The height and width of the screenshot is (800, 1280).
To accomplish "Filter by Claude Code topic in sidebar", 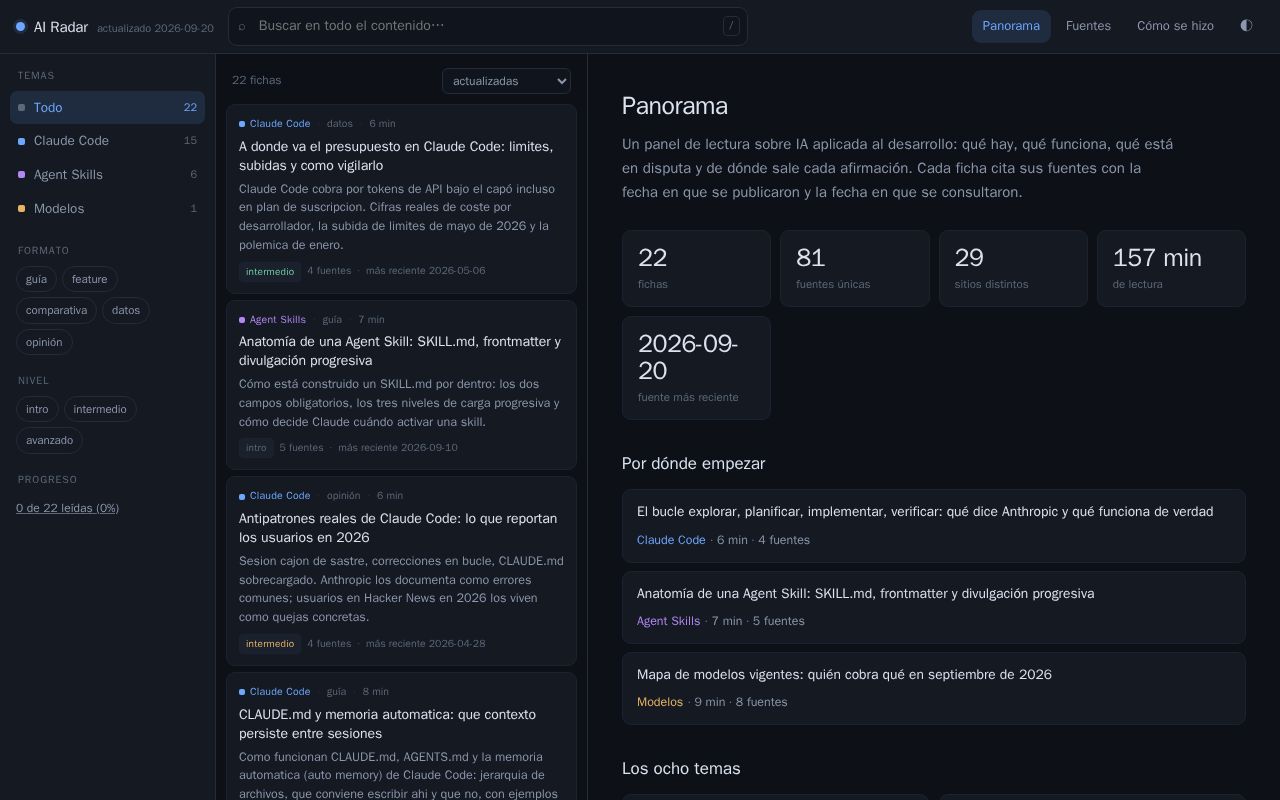I will 107,141.
